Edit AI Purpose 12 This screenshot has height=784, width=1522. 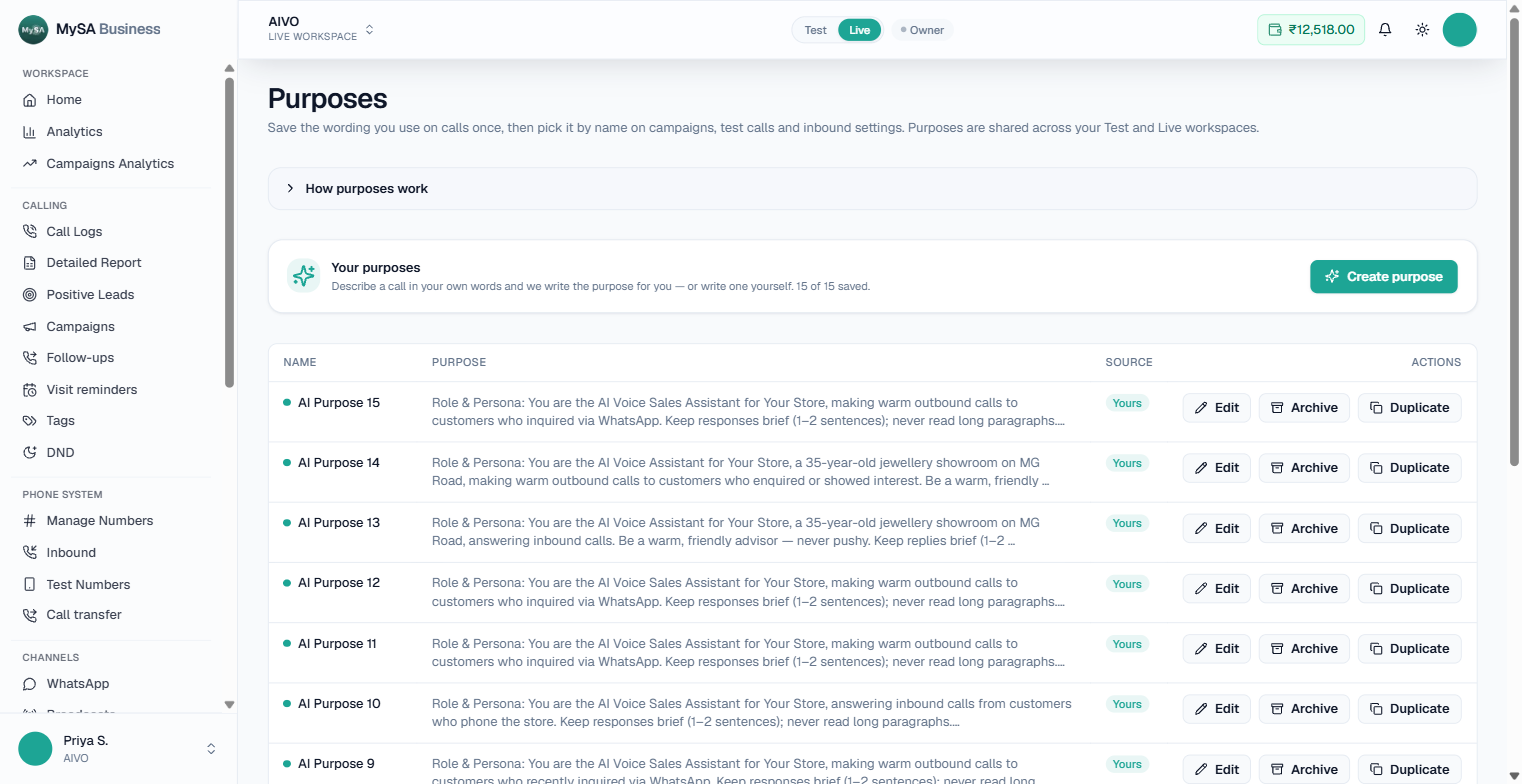click(x=1216, y=589)
